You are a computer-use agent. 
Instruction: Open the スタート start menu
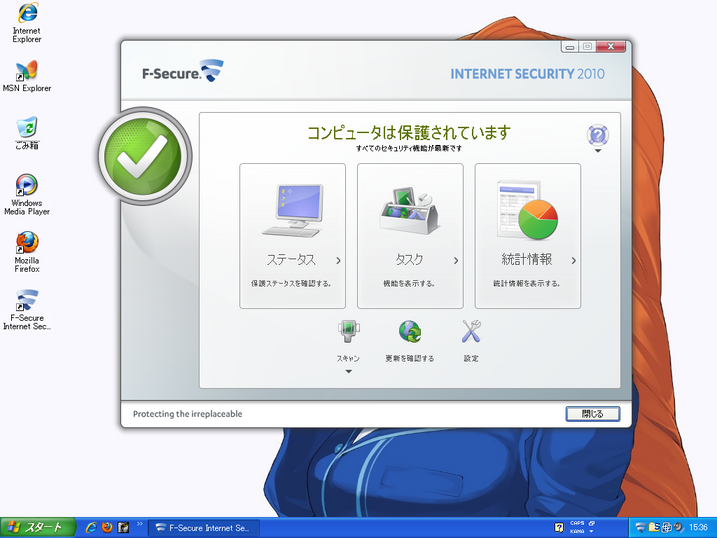coord(37,527)
